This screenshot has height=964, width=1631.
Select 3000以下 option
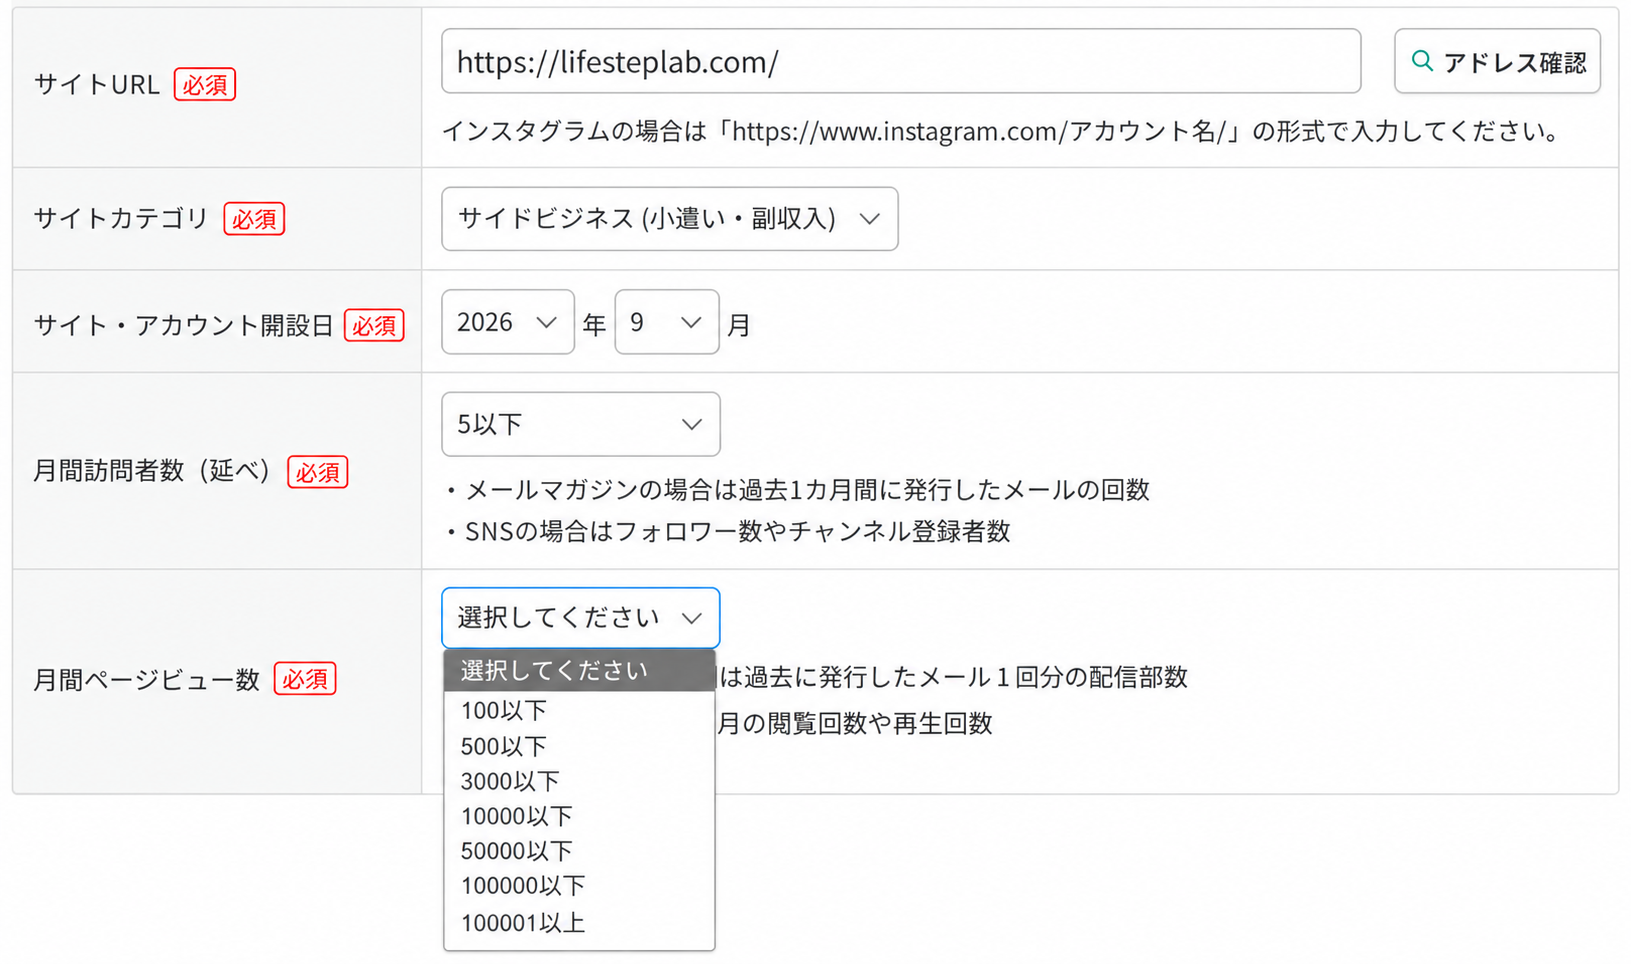point(579,781)
